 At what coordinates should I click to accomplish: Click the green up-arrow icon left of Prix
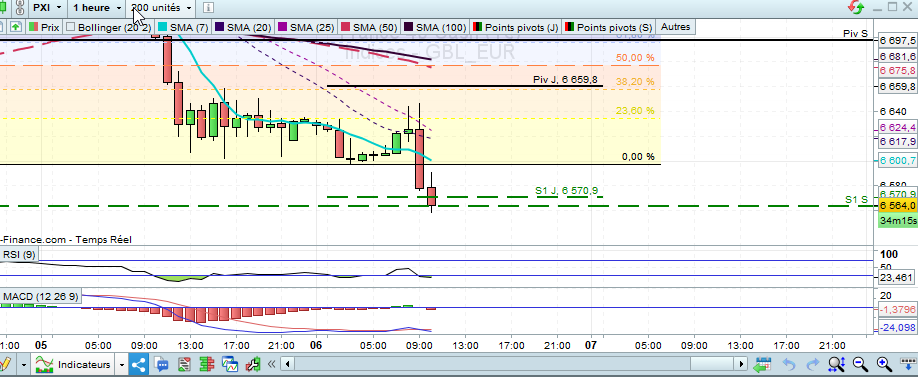point(16,27)
